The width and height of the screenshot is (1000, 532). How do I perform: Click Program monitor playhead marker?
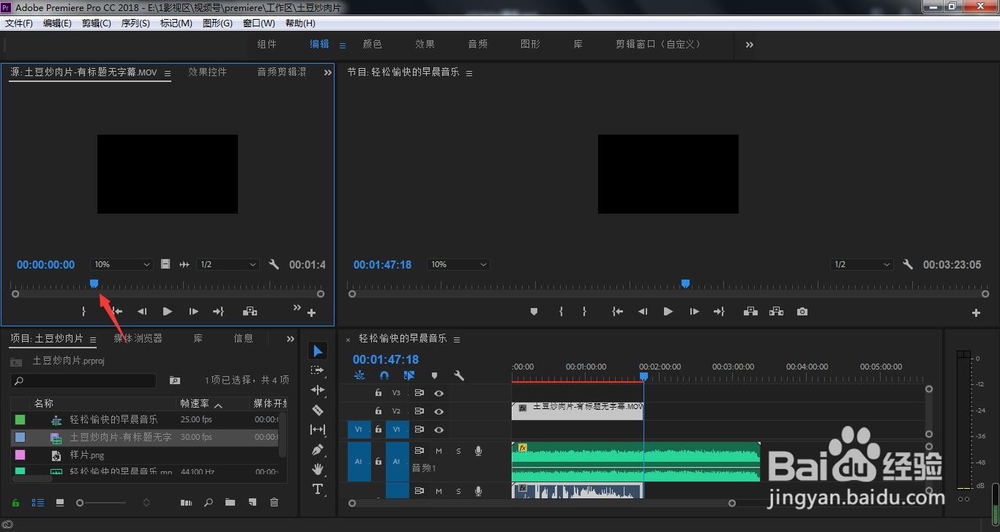(x=686, y=283)
